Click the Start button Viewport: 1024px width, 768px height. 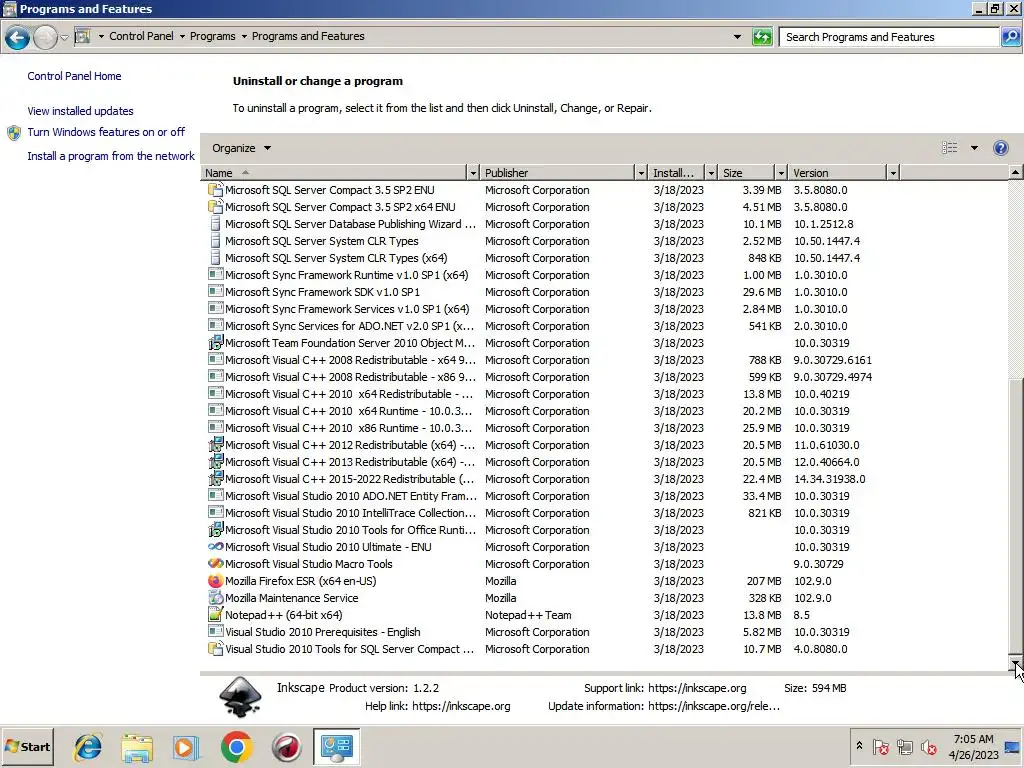(27, 747)
